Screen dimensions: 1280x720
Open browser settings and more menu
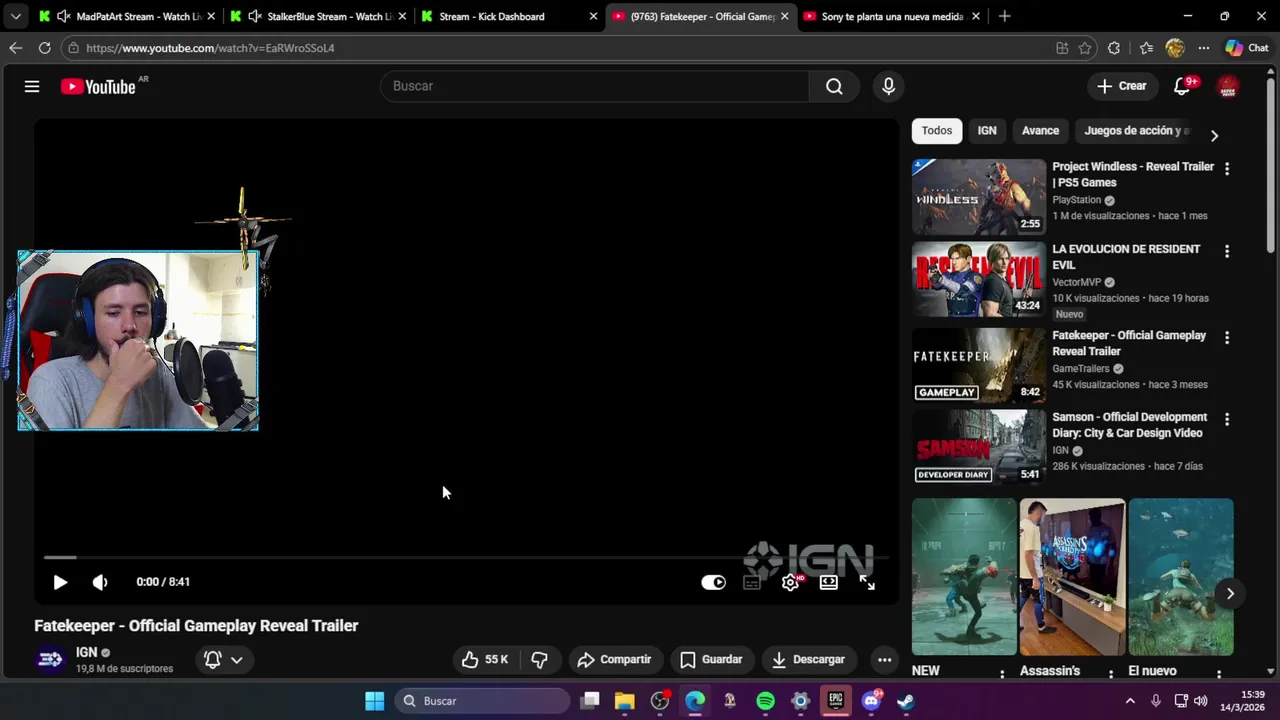(x=1204, y=48)
